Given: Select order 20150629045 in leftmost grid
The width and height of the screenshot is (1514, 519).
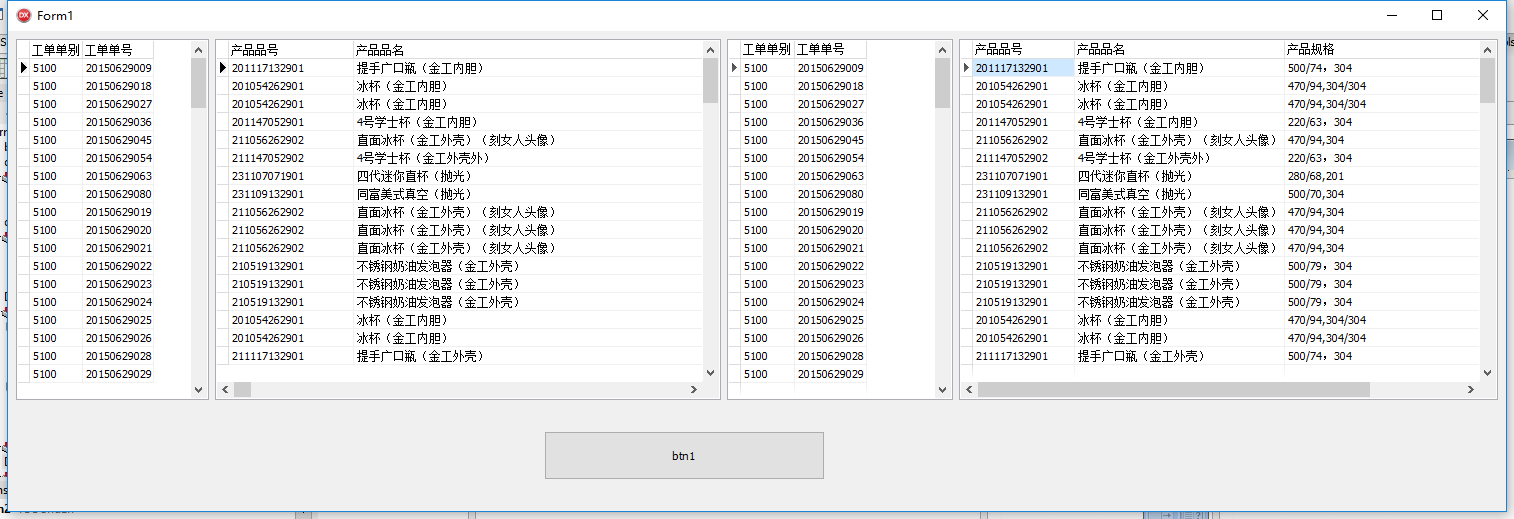Looking at the screenshot, I should 118,140.
